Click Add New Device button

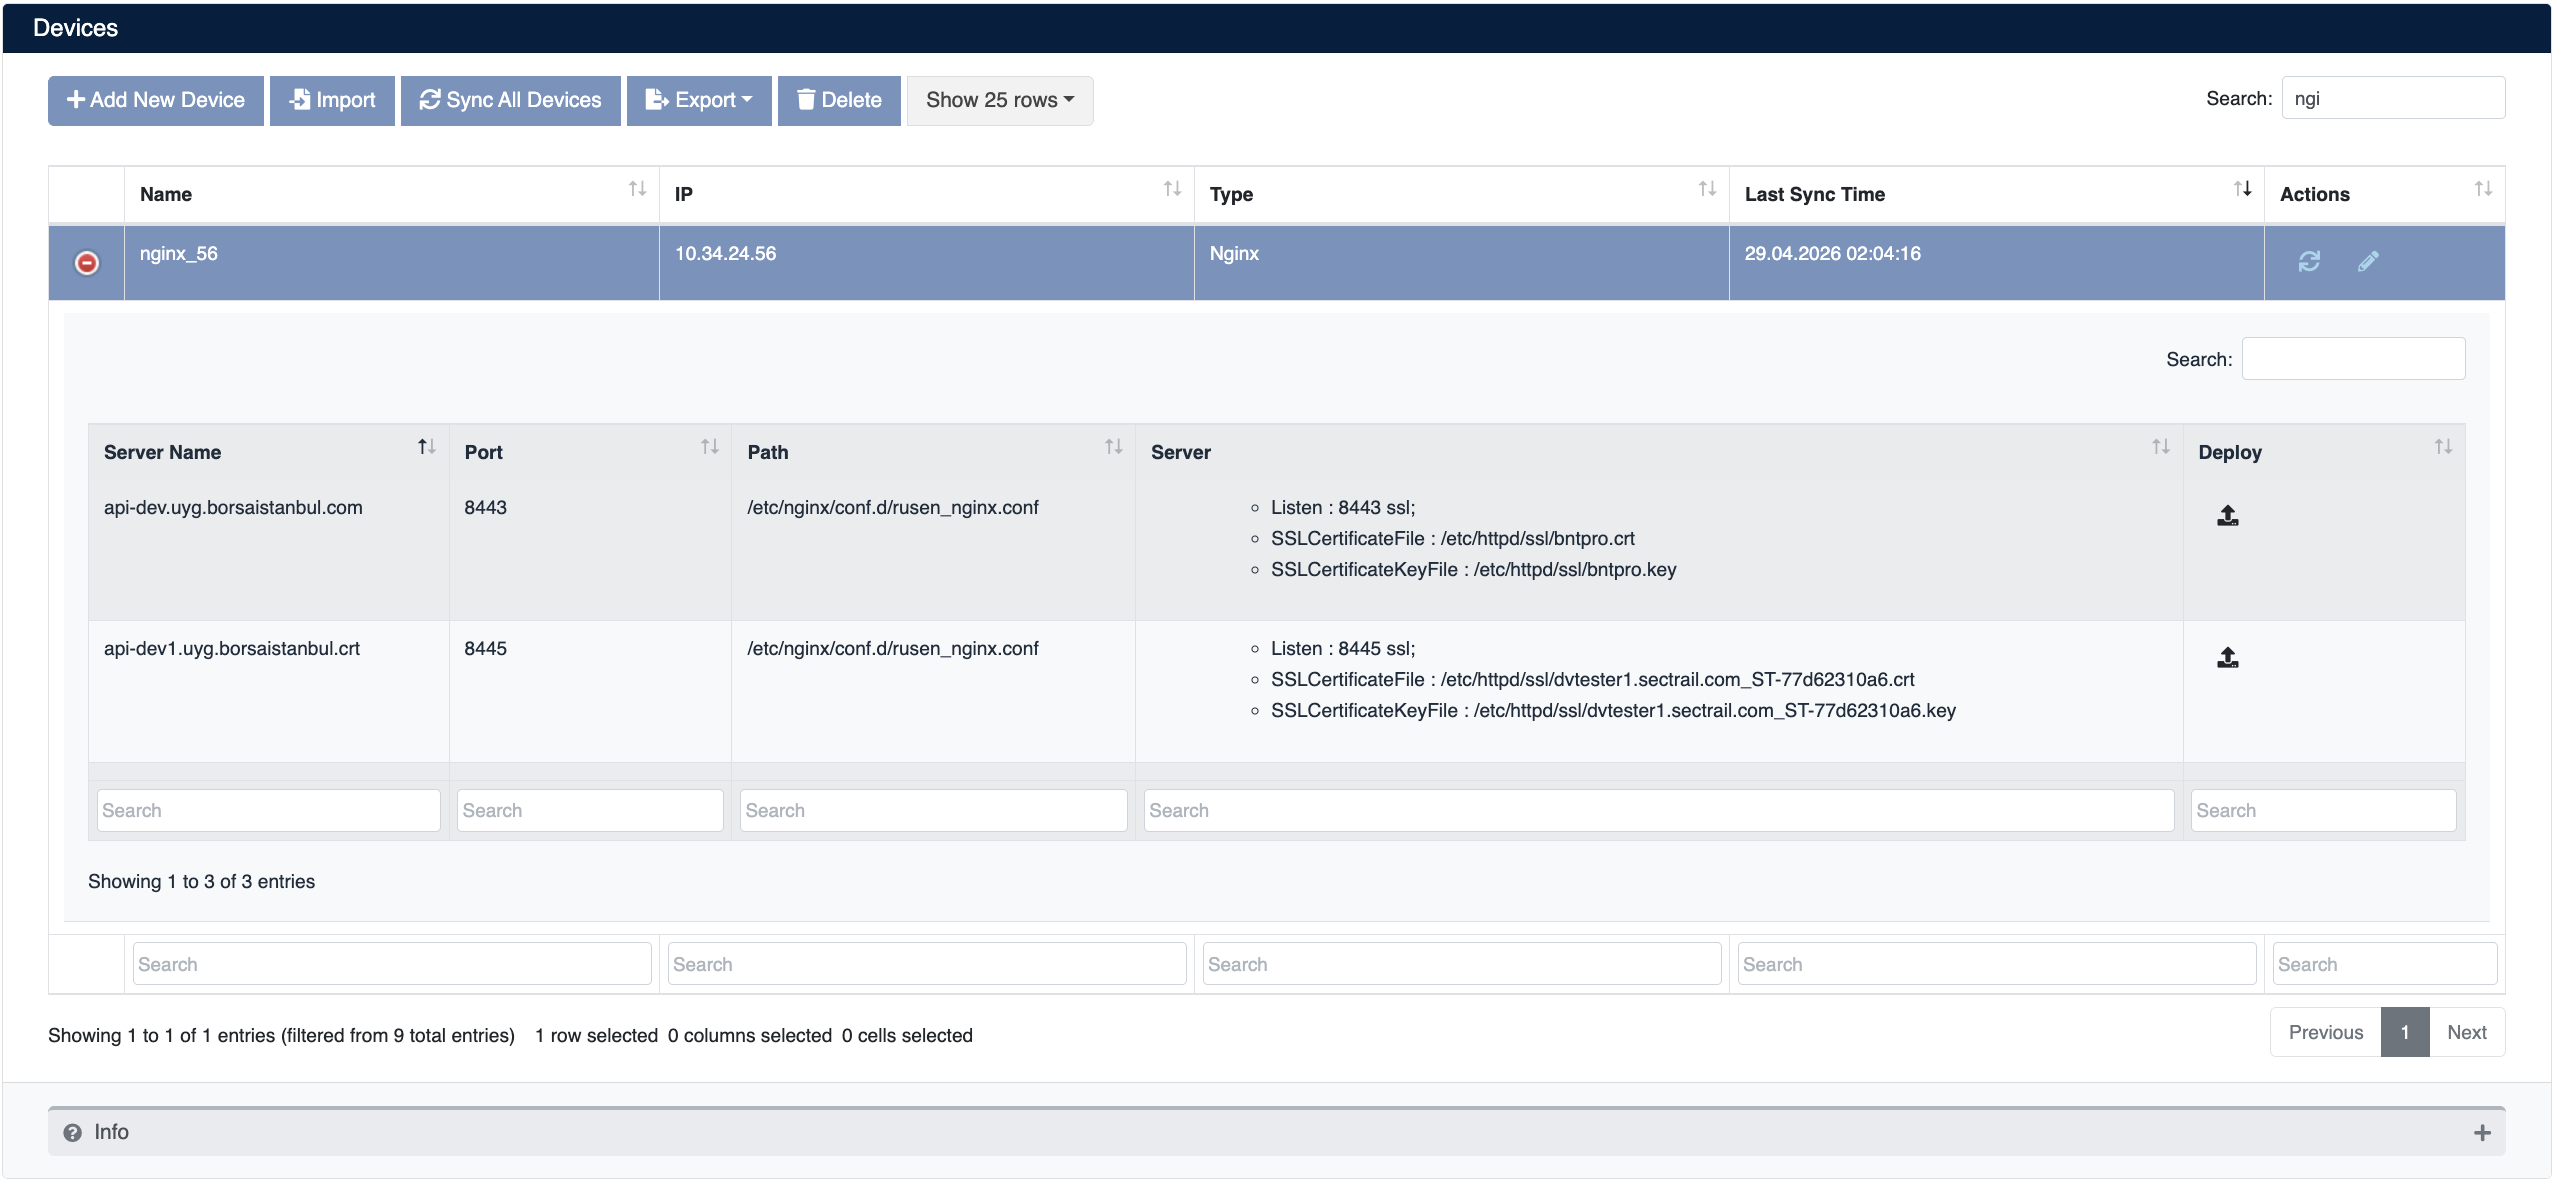tap(156, 100)
